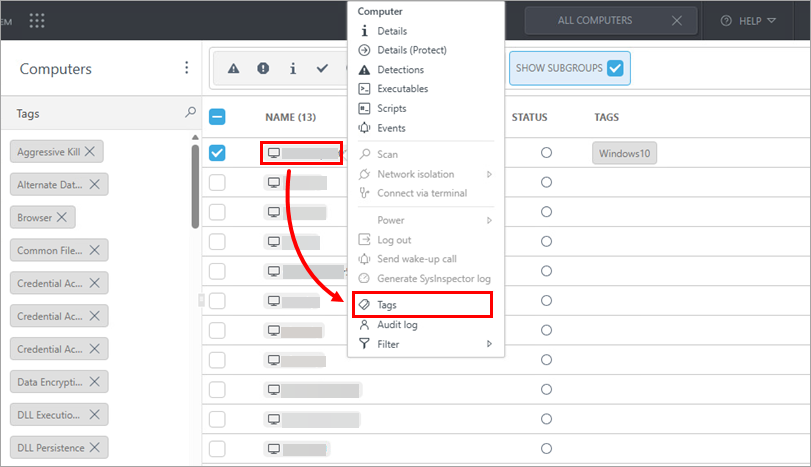Image resolution: width=811 pixels, height=467 pixels.
Task: Choose Detections in the context menu
Action: [400, 70]
